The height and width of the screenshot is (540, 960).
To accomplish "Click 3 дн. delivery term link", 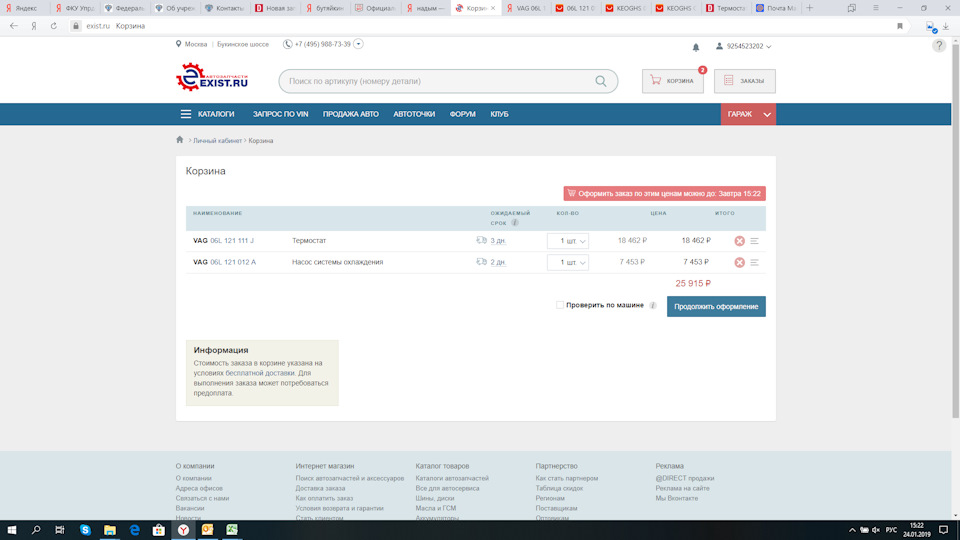I will coord(498,241).
